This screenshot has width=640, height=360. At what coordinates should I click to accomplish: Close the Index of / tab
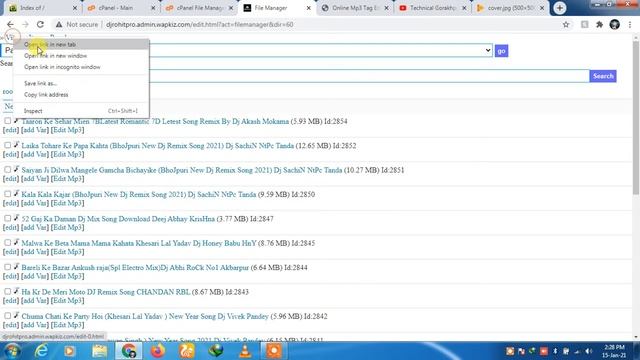click(75, 8)
